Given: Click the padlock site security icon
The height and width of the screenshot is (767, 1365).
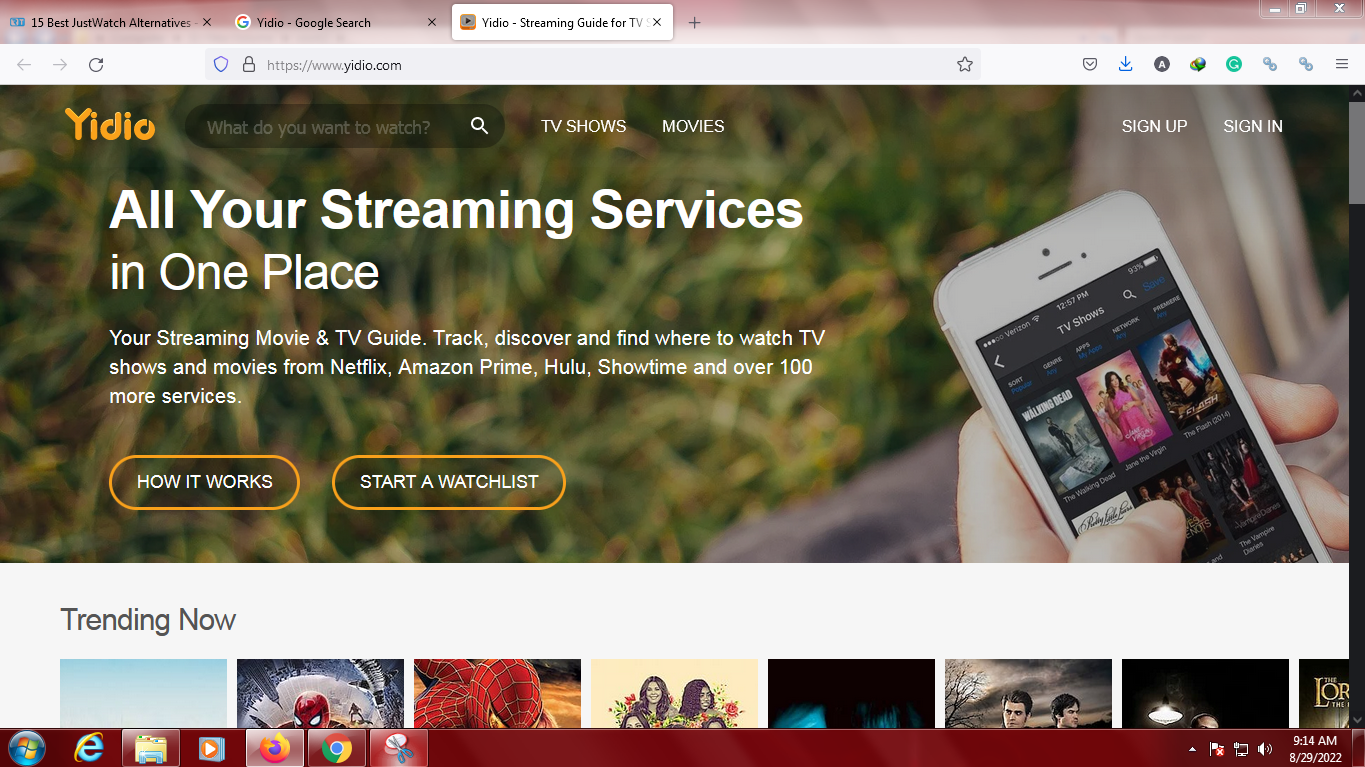Looking at the screenshot, I should click(x=249, y=64).
